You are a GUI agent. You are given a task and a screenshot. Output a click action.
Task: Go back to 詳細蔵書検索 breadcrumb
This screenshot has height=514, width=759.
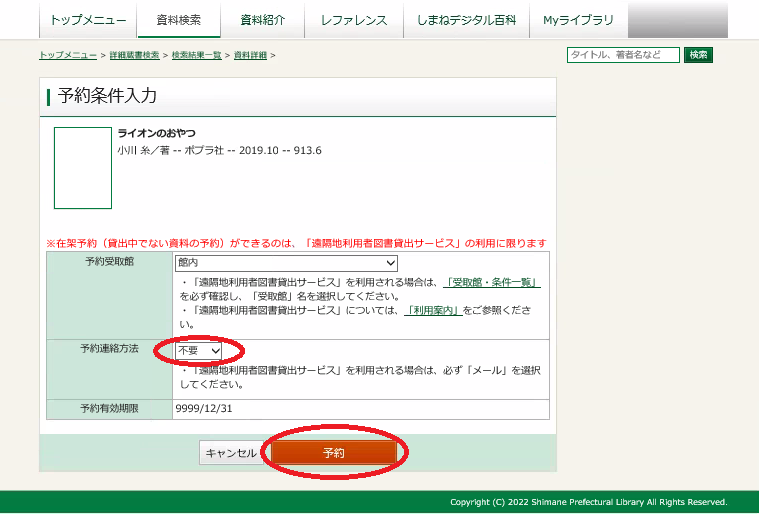tap(135, 55)
